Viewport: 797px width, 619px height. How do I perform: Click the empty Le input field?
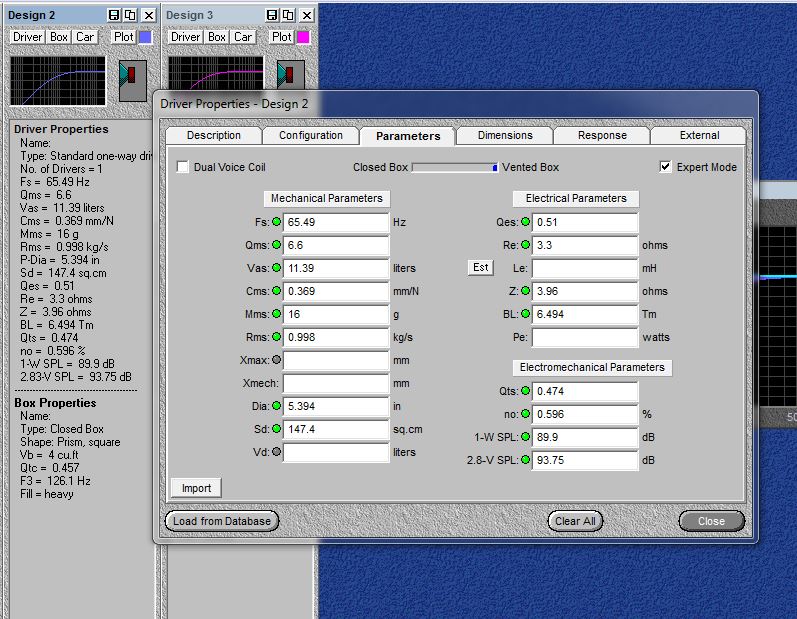pos(585,268)
